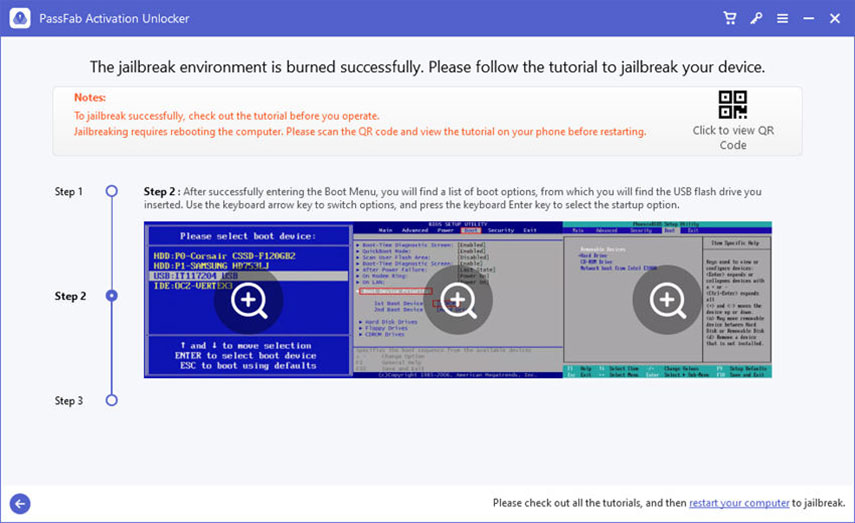The width and height of the screenshot is (855, 523).
Task: Switch to the Step 1 label
Action: pos(69,191)
